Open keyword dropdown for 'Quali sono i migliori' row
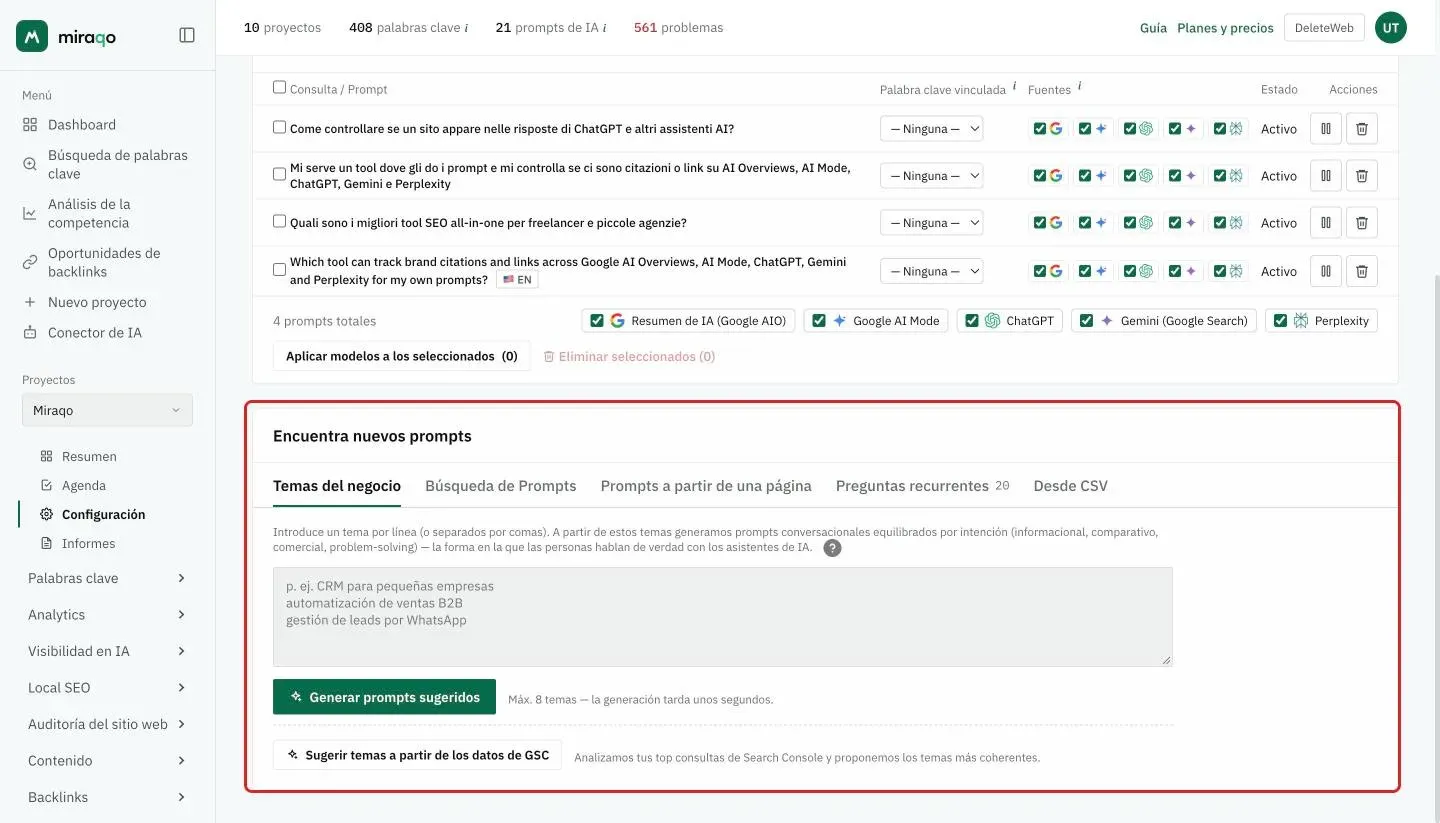Image resolution: width=1440 pixels, height=823 pixels. [x=931, y=223]
